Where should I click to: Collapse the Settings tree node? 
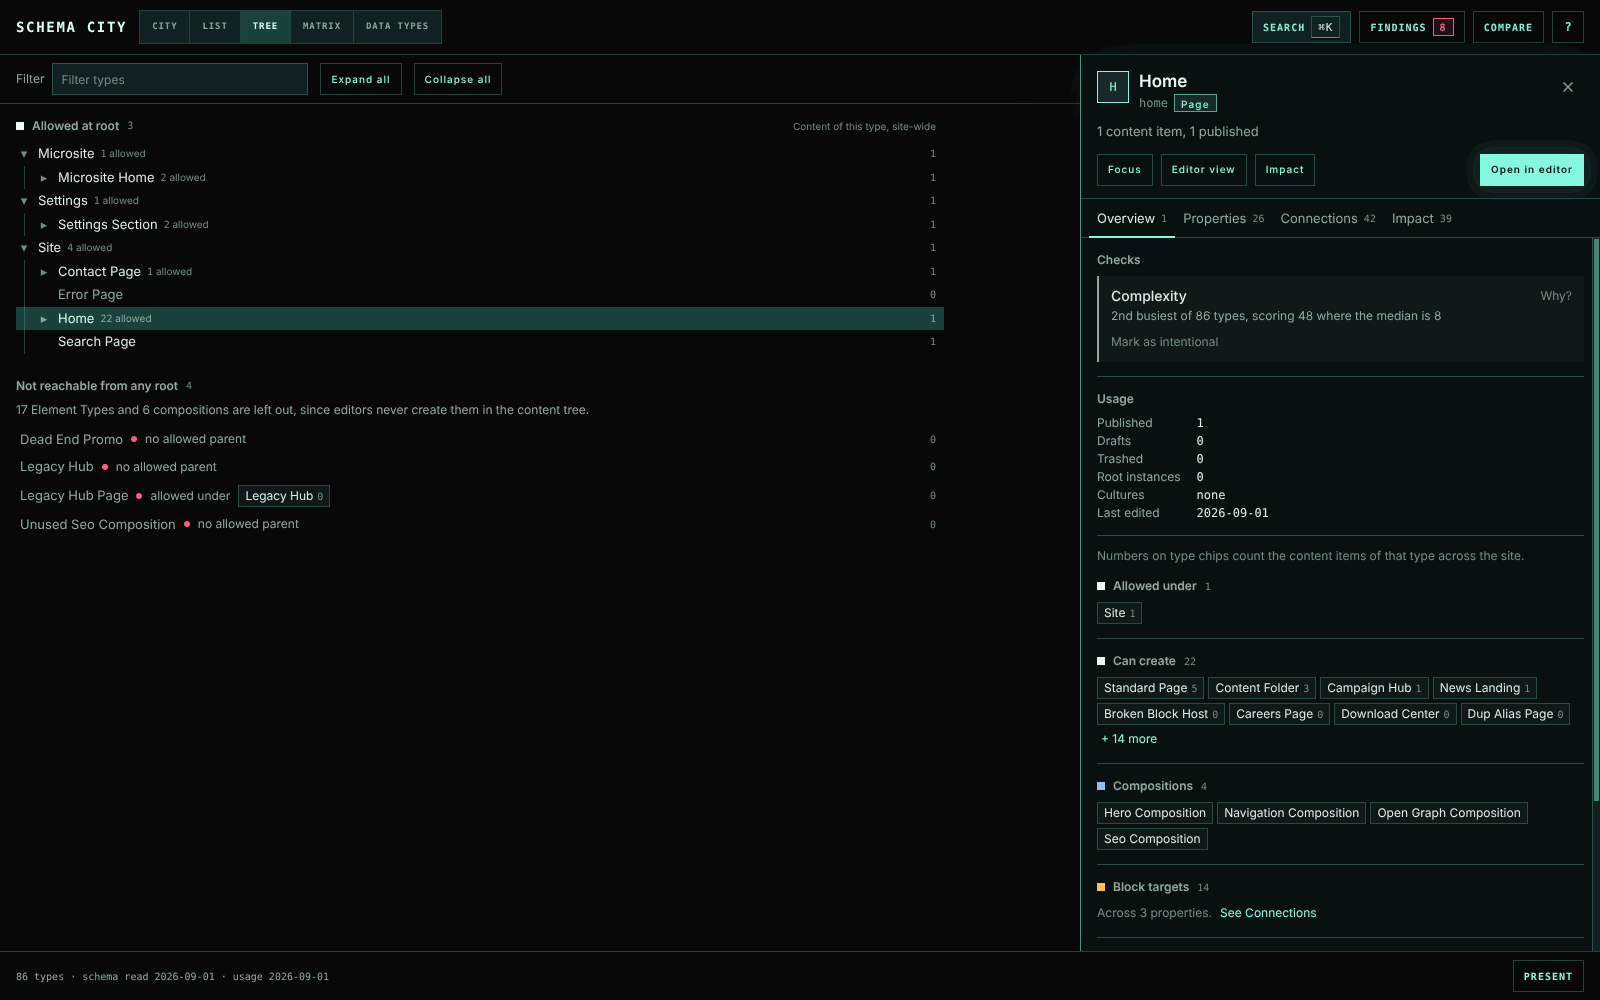(x=24, y=201)
